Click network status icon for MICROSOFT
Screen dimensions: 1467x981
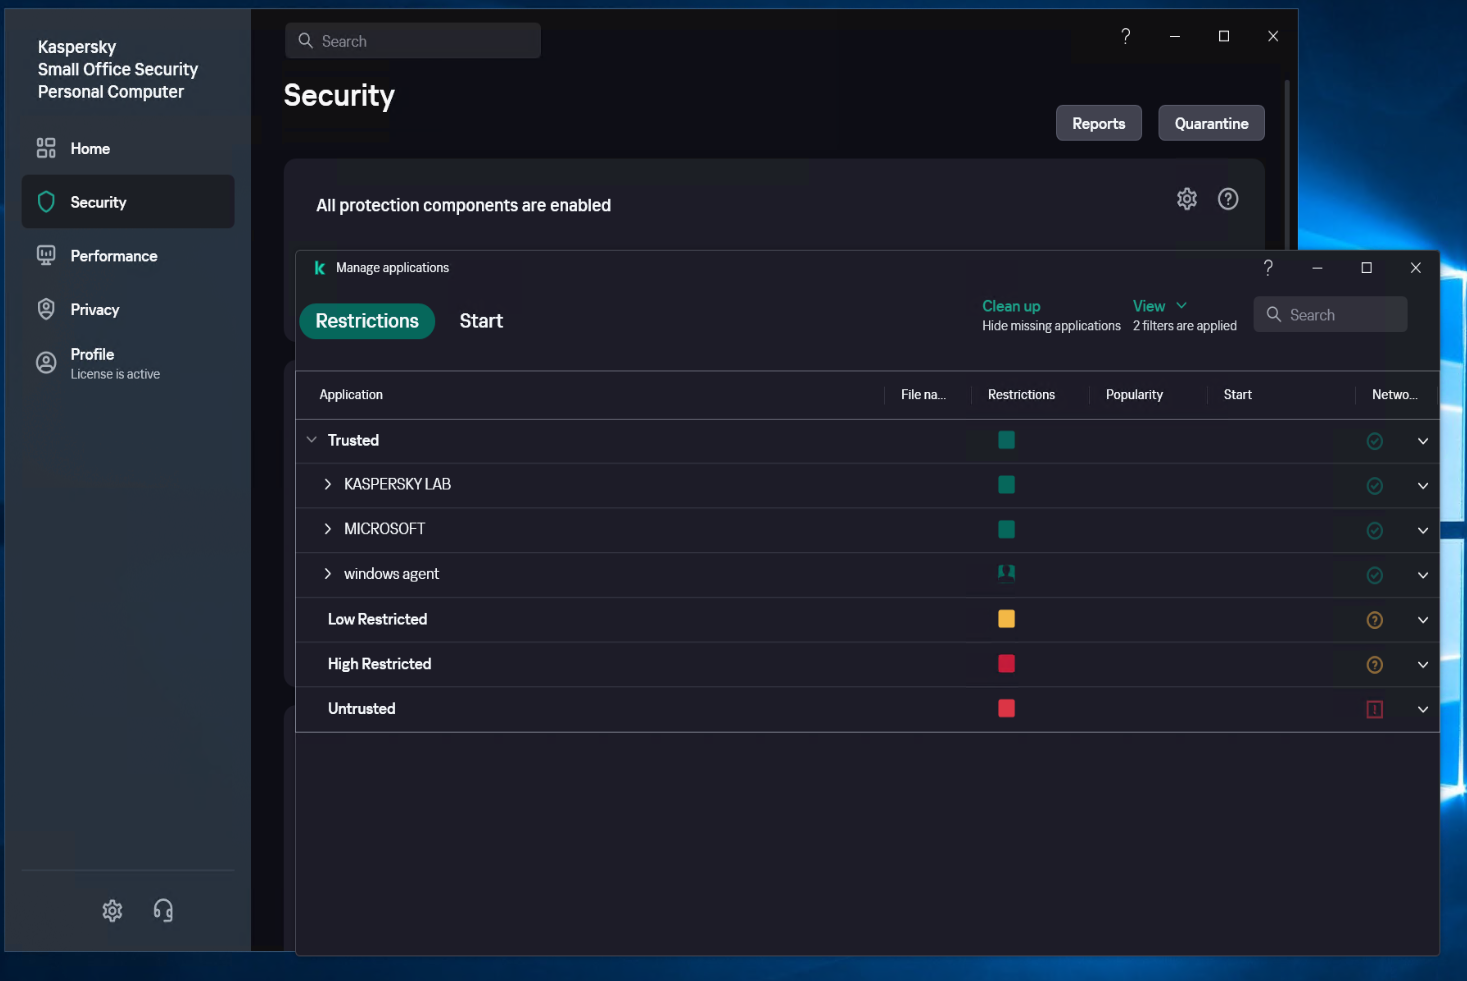click(1375, 531)
